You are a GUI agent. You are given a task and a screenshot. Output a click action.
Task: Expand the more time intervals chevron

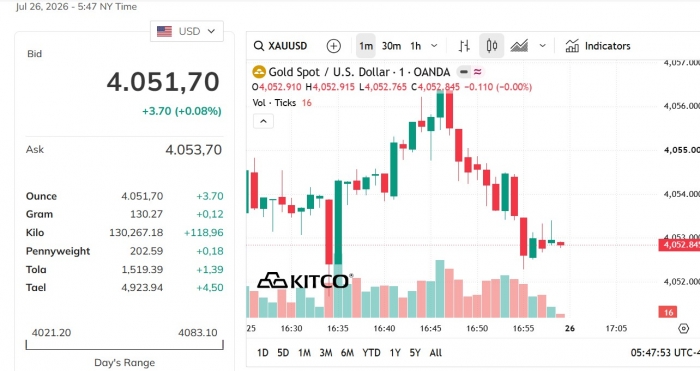[x=434, y=46]
